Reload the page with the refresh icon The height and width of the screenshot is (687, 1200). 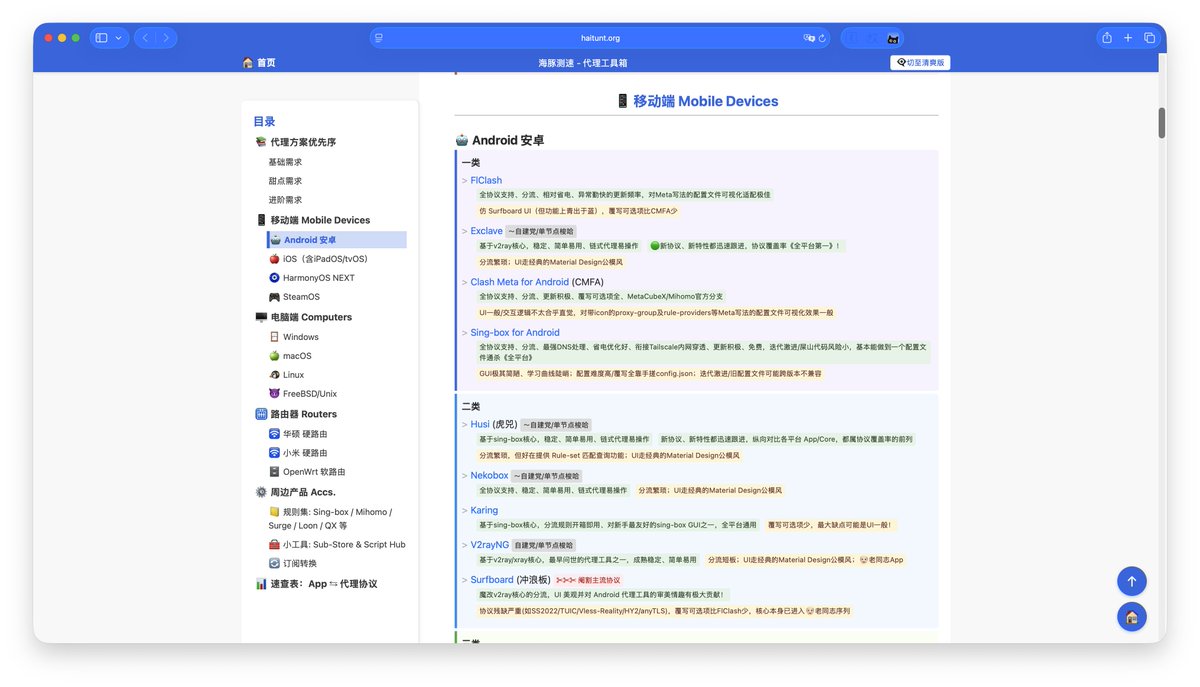tap(822, 38)
